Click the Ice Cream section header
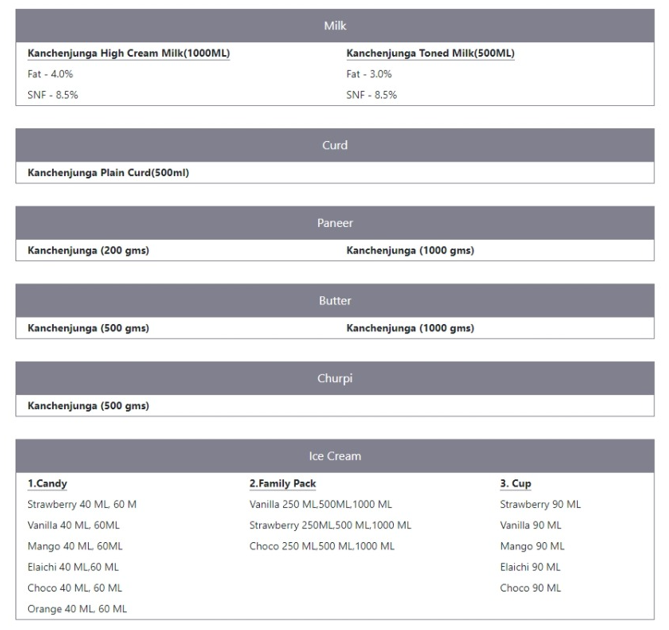Viewport: 669px width, 630px height. (335, 456)
